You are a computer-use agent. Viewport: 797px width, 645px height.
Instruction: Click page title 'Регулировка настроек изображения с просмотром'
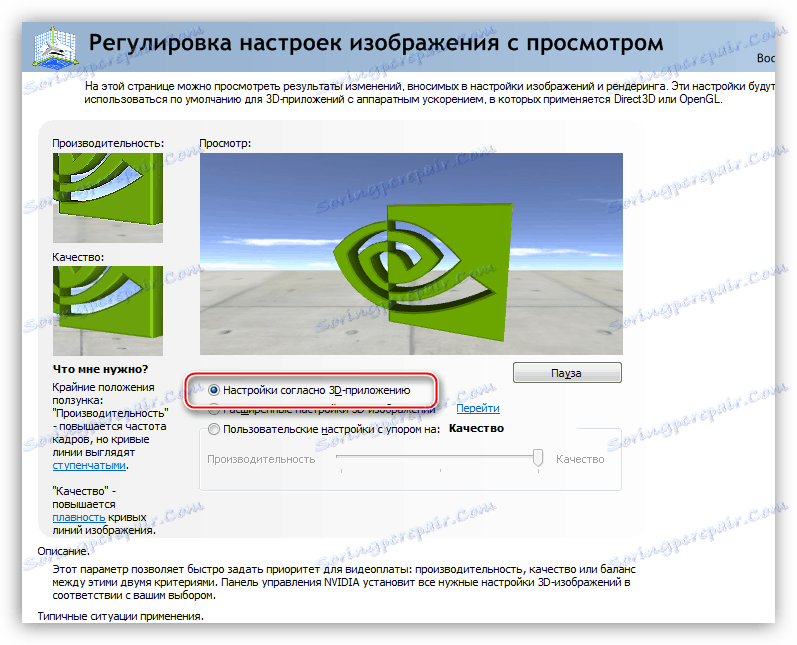tap(376, 43)
